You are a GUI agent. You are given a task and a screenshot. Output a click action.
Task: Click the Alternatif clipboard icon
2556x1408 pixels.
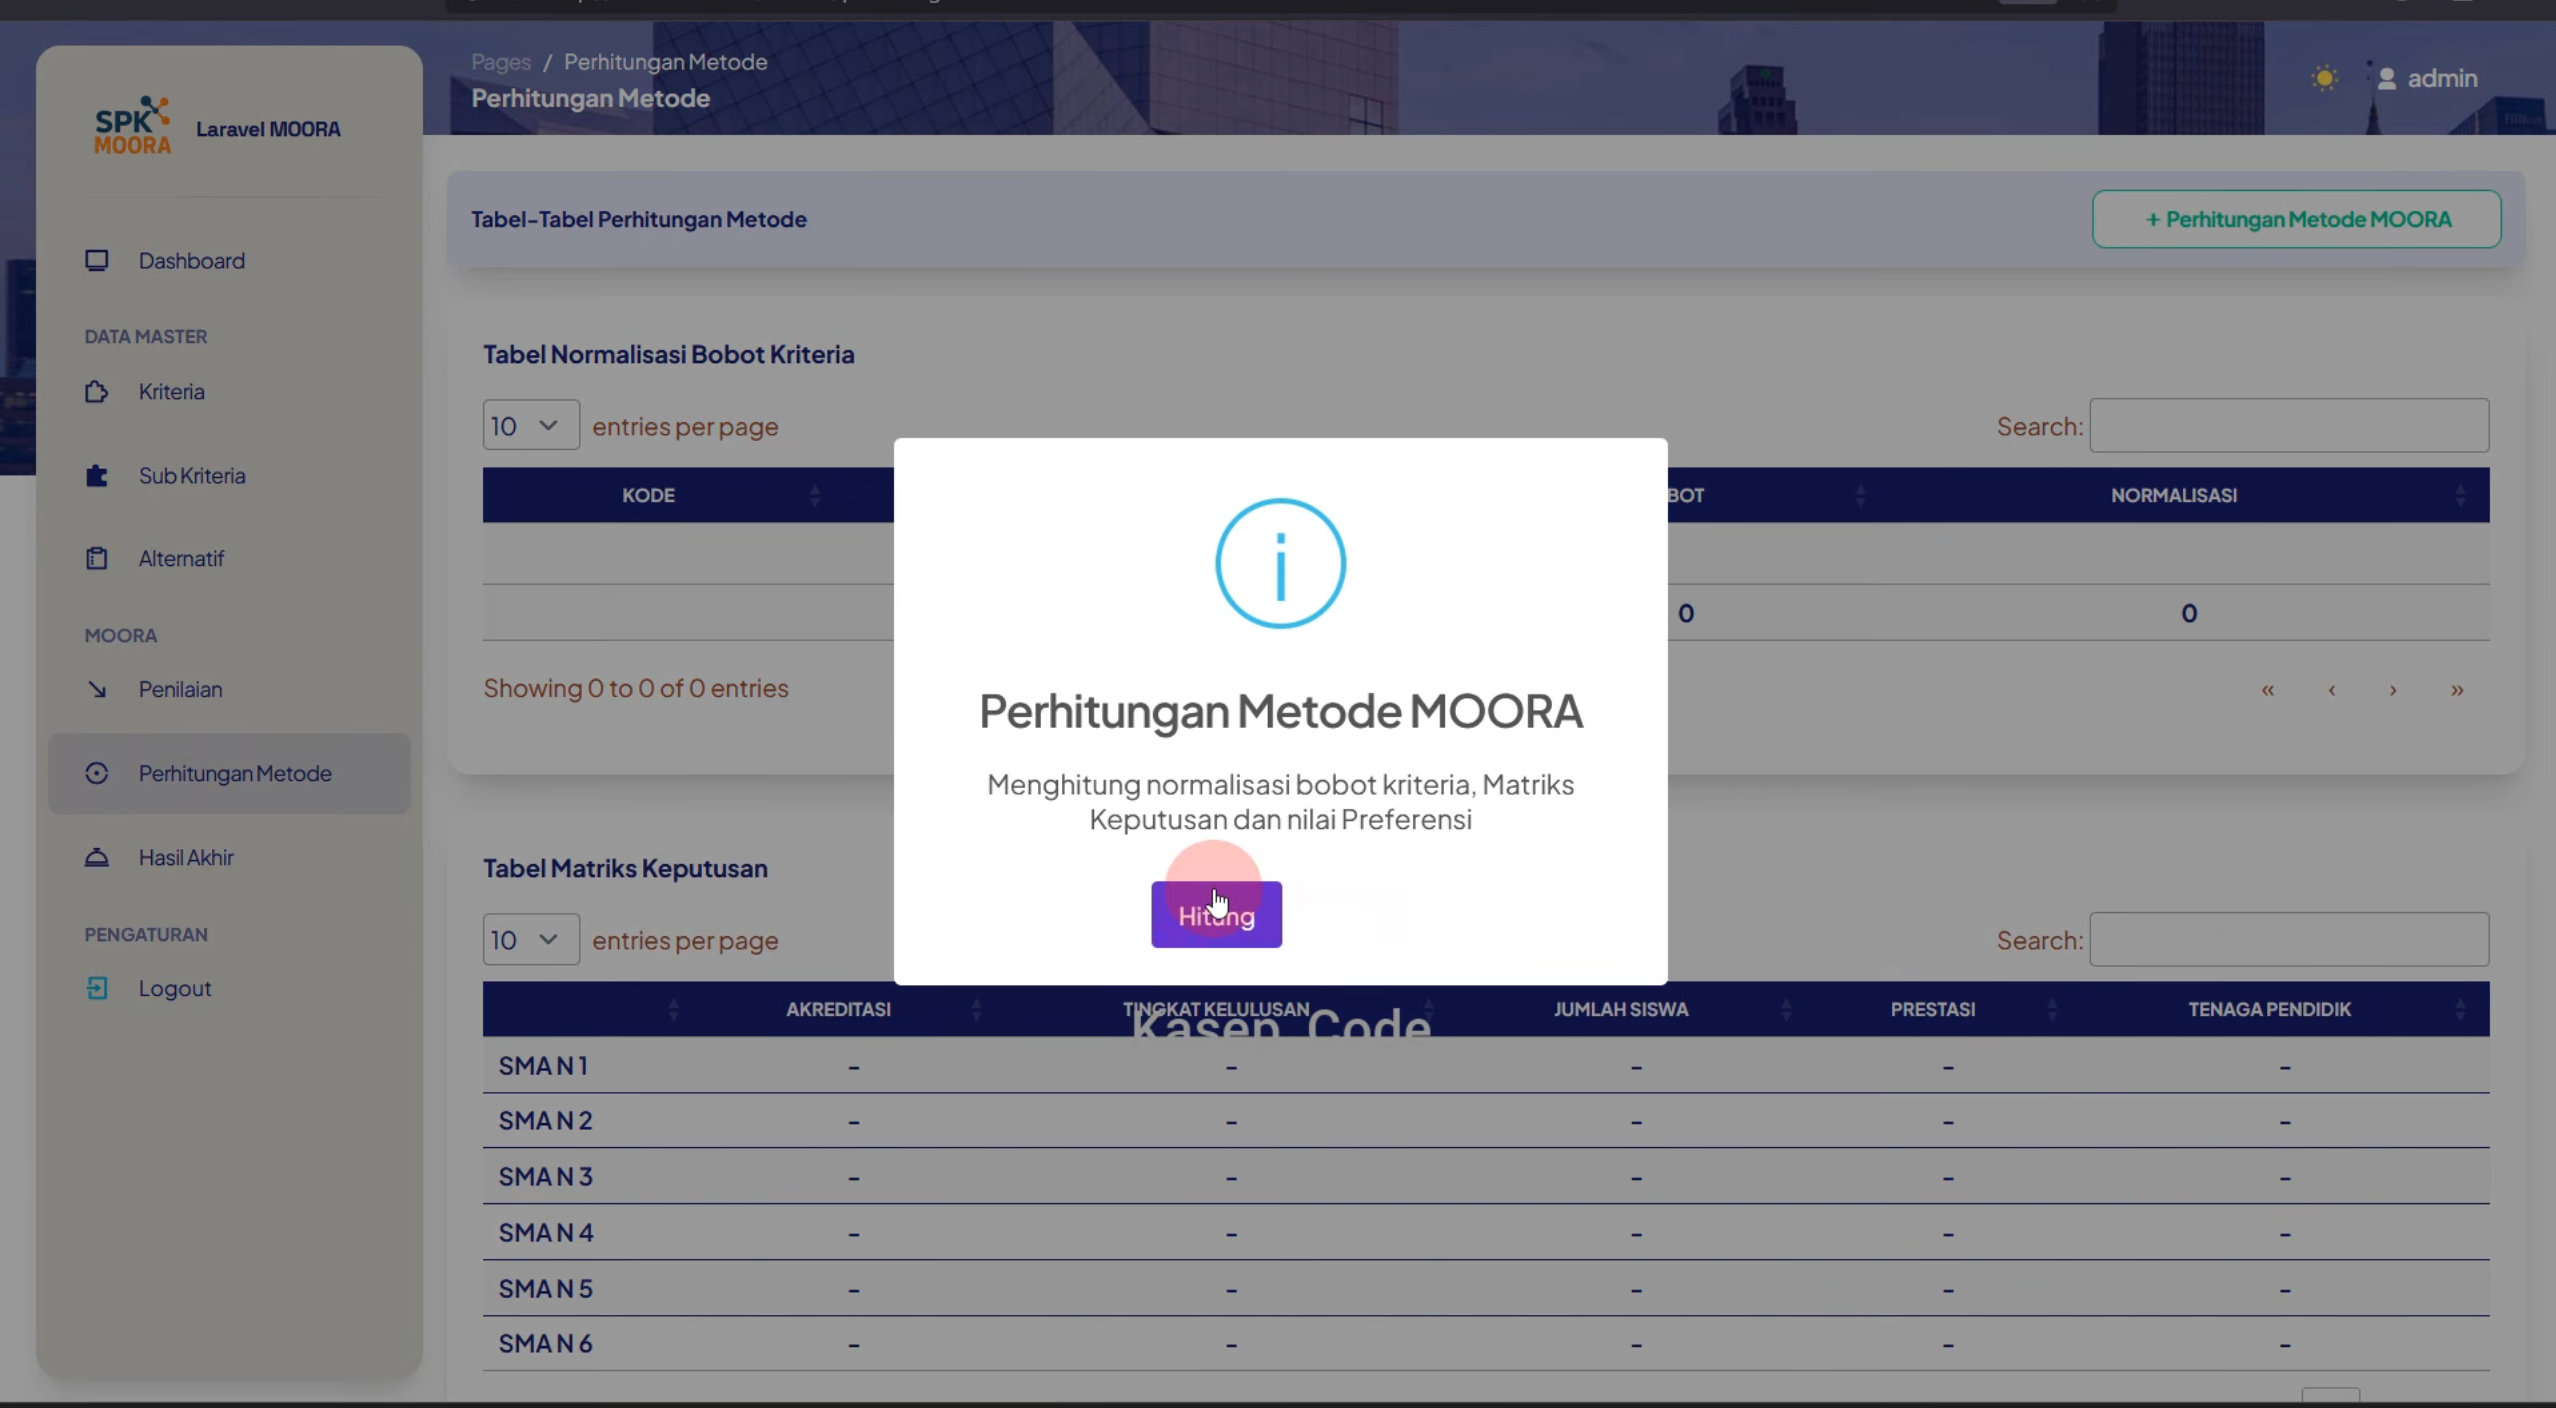point(96,558)
